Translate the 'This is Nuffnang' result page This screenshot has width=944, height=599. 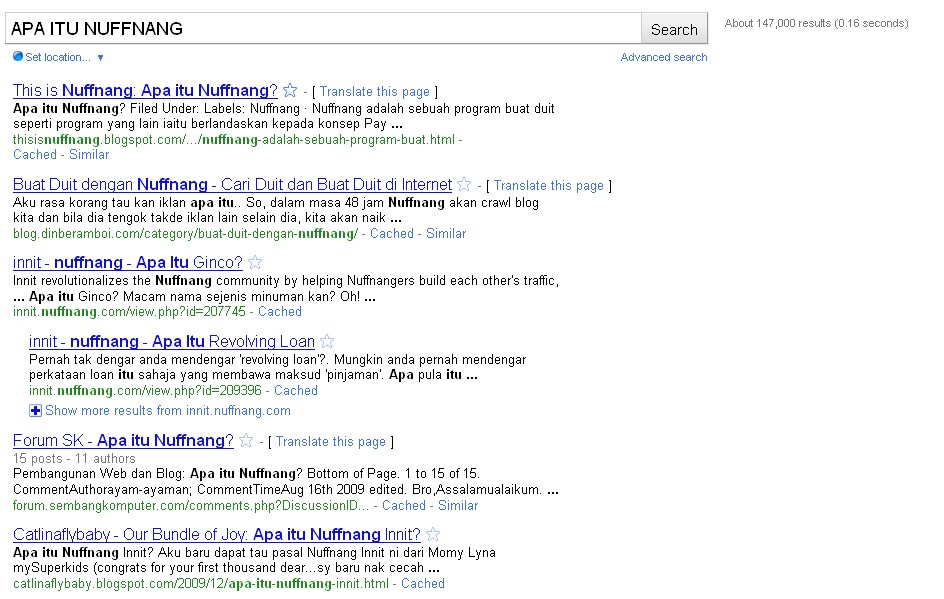[x=374, y=92]
